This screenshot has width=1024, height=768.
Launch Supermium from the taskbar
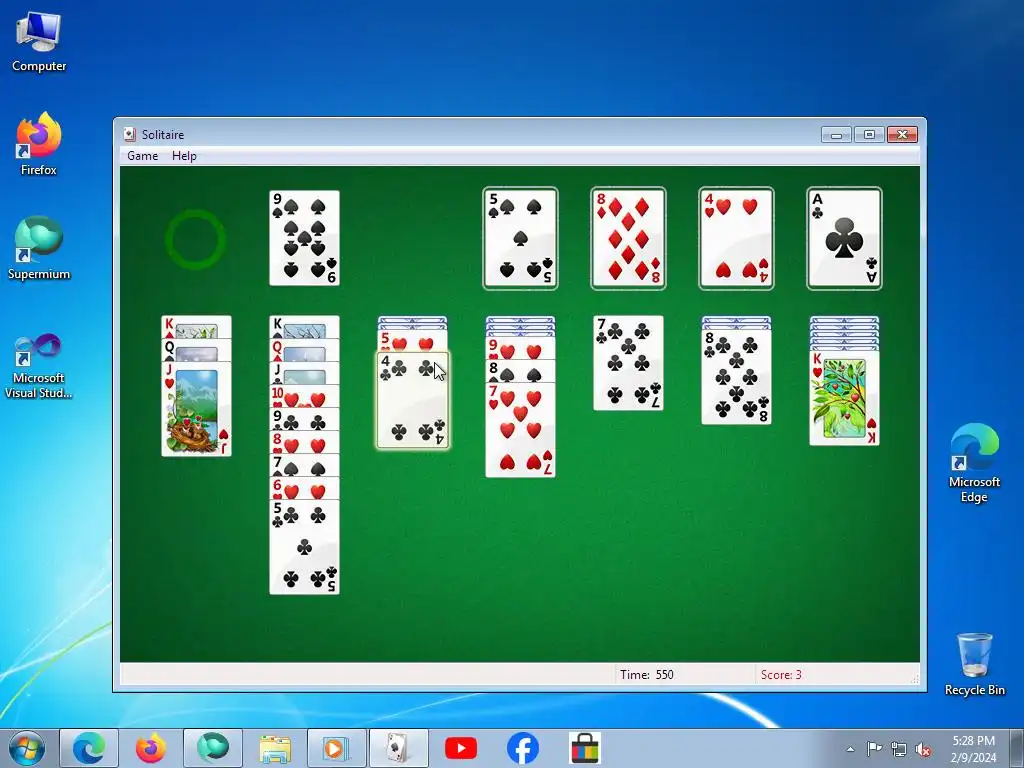(212, 748)
